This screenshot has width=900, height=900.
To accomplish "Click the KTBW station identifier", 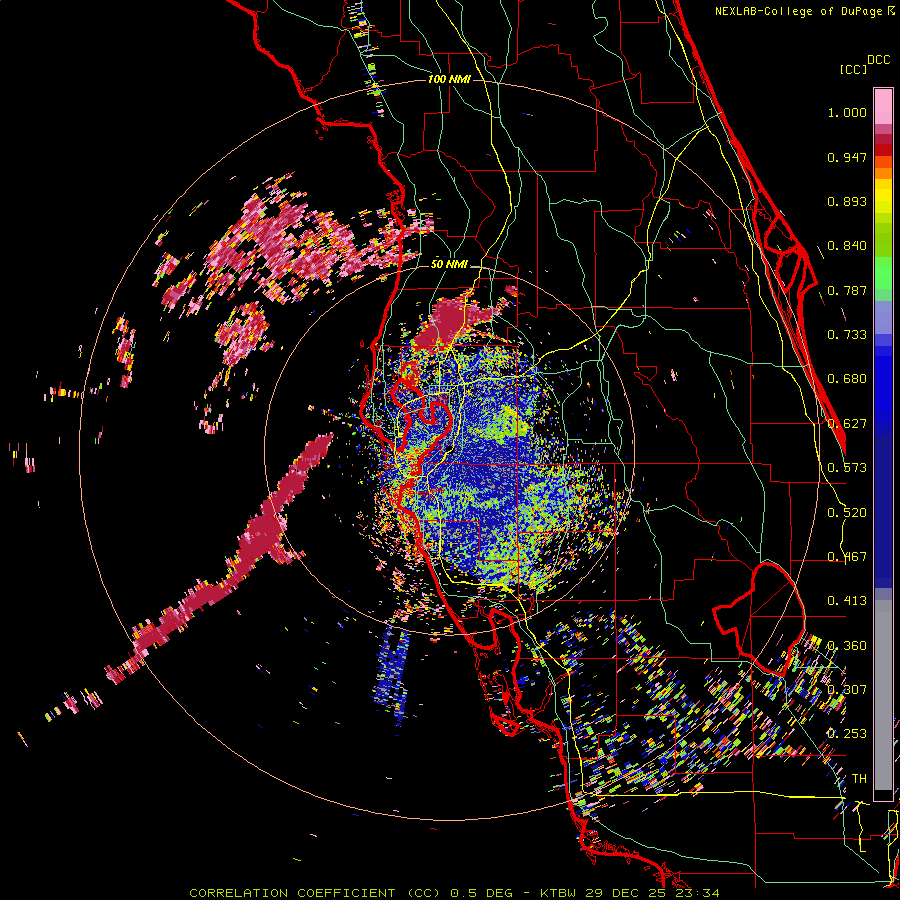I will tap(560, 893).
